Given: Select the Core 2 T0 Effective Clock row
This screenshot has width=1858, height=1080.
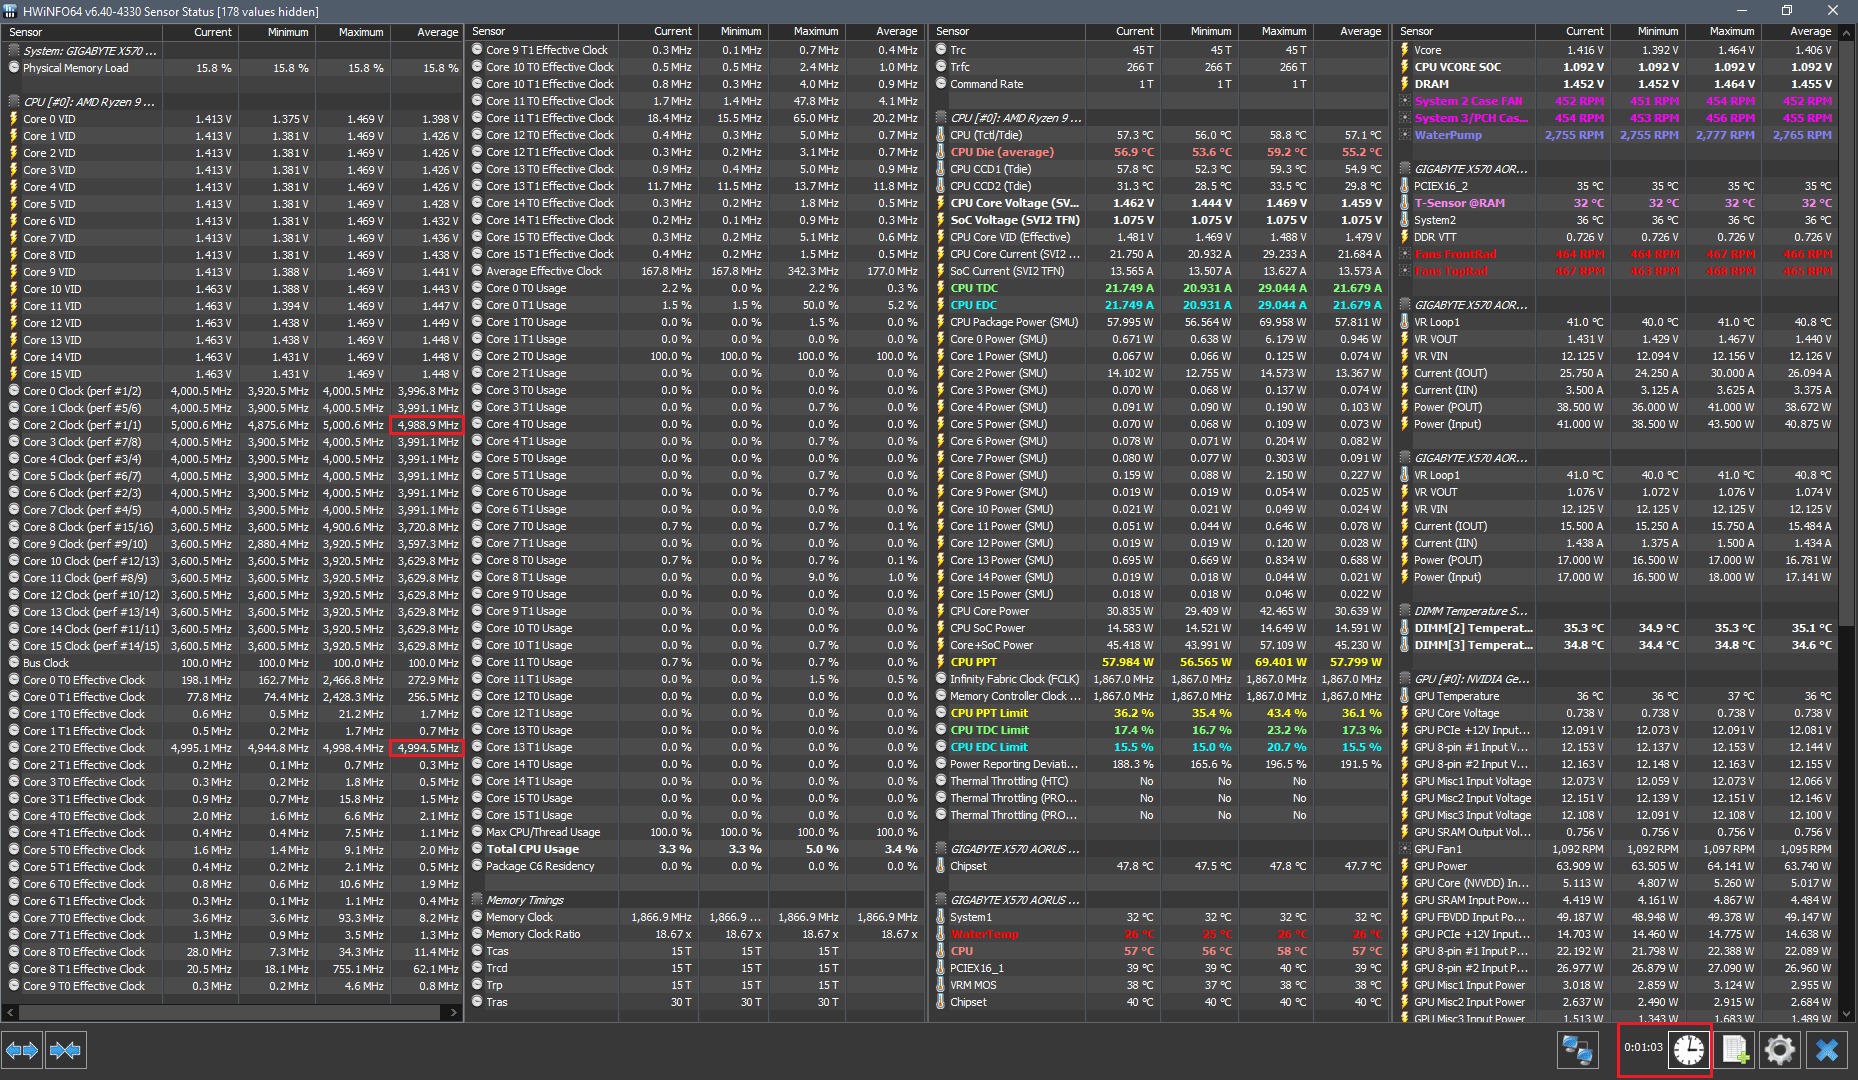Looking at the screenshot, I should (232, 748).
